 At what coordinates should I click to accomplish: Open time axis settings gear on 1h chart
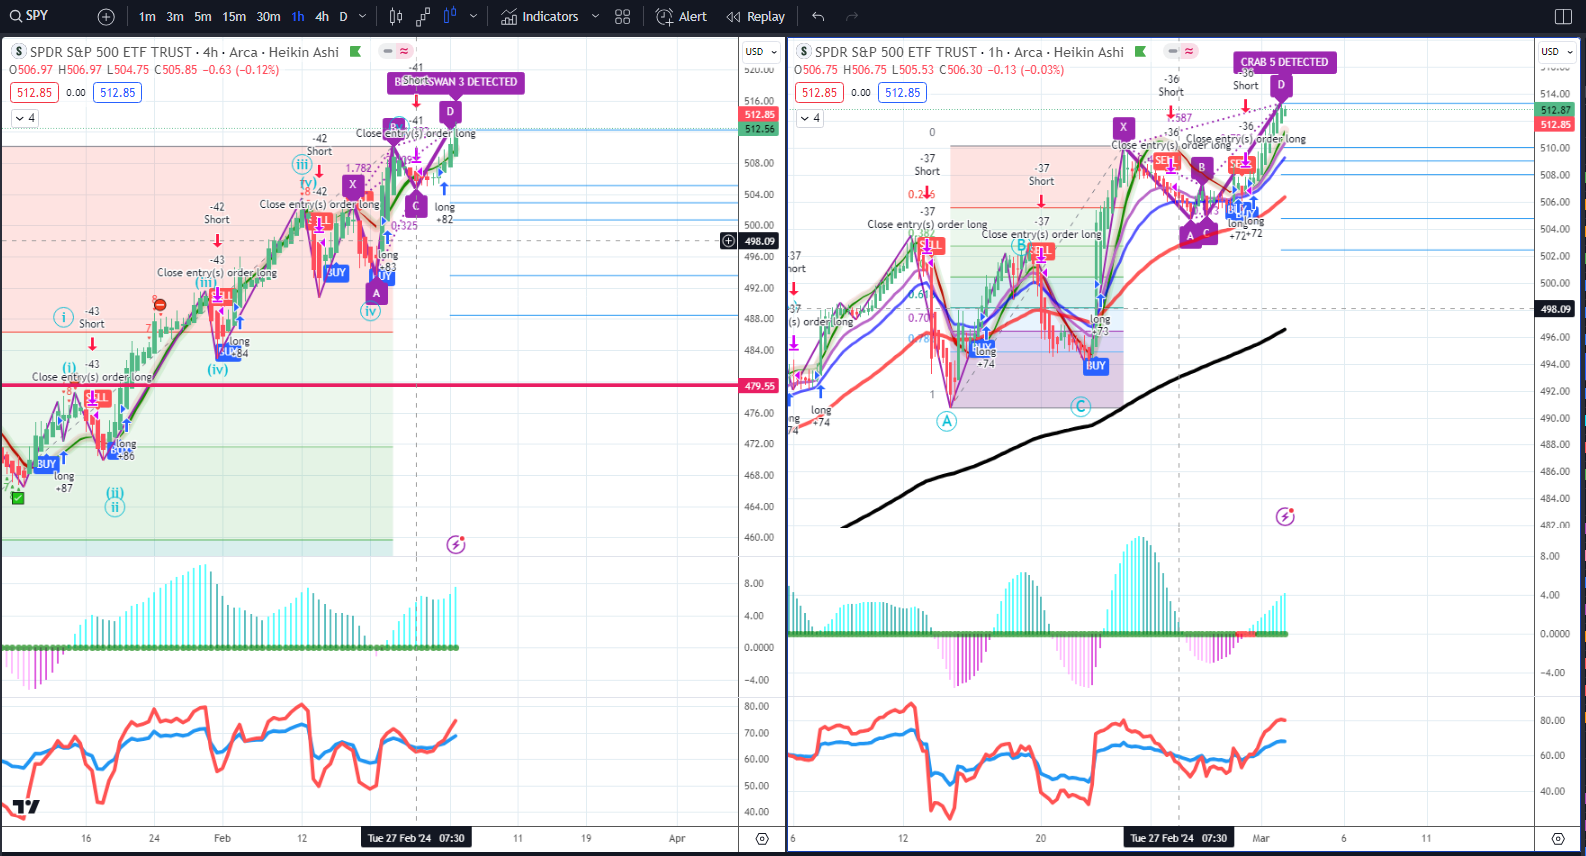click(1557, 839)
